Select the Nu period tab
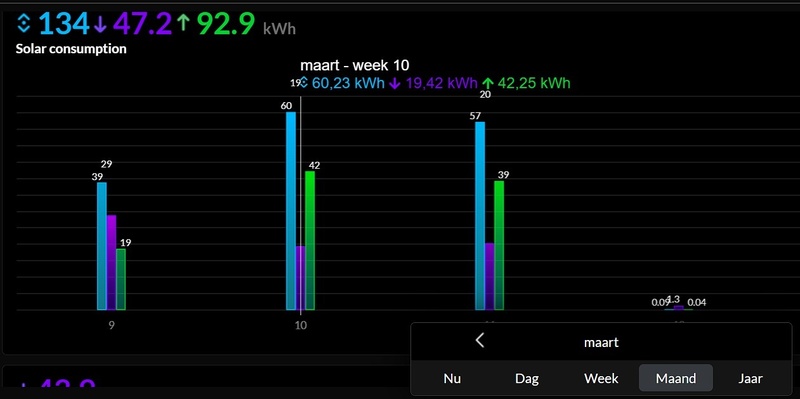The width and height of the screenshot is (800, 399). tap(452, 378)
